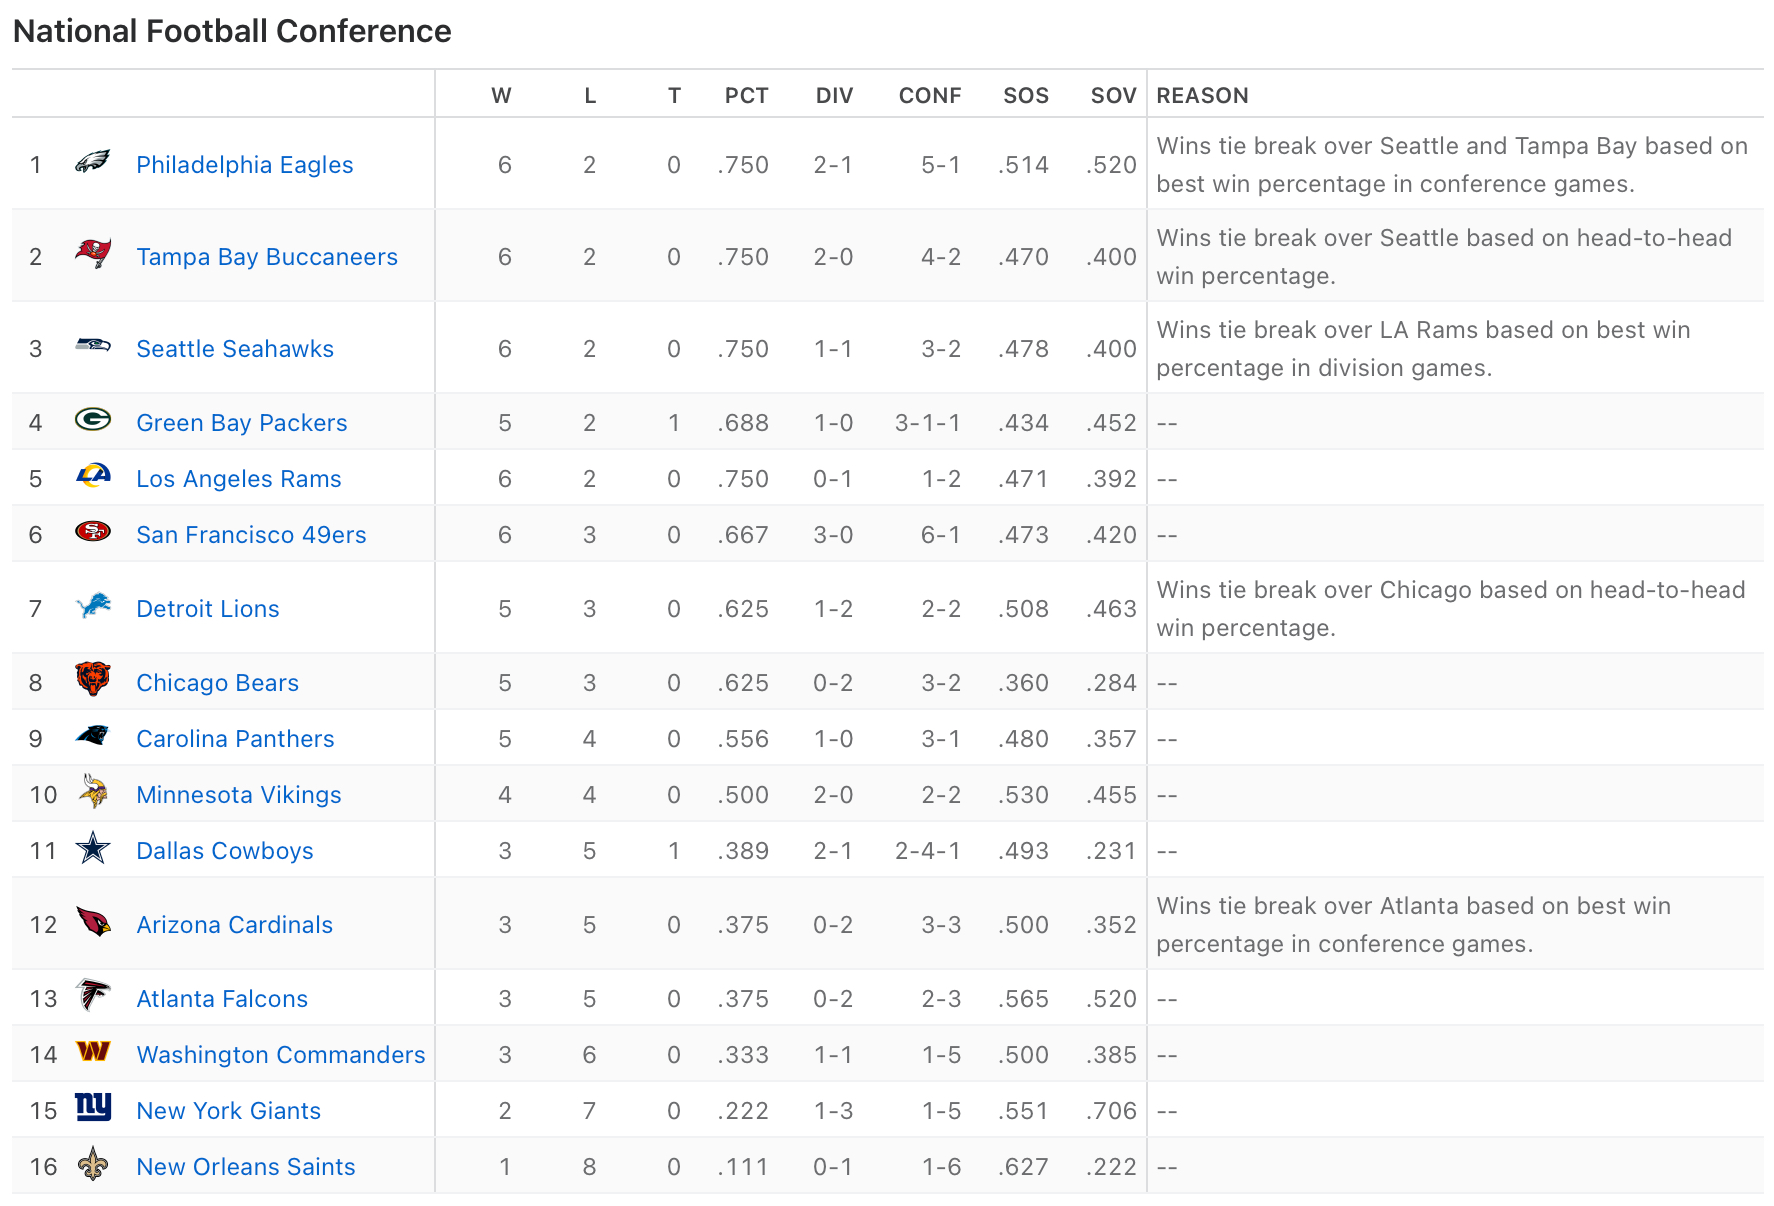Click the Philadelphia Eagles logo icon

93,162
